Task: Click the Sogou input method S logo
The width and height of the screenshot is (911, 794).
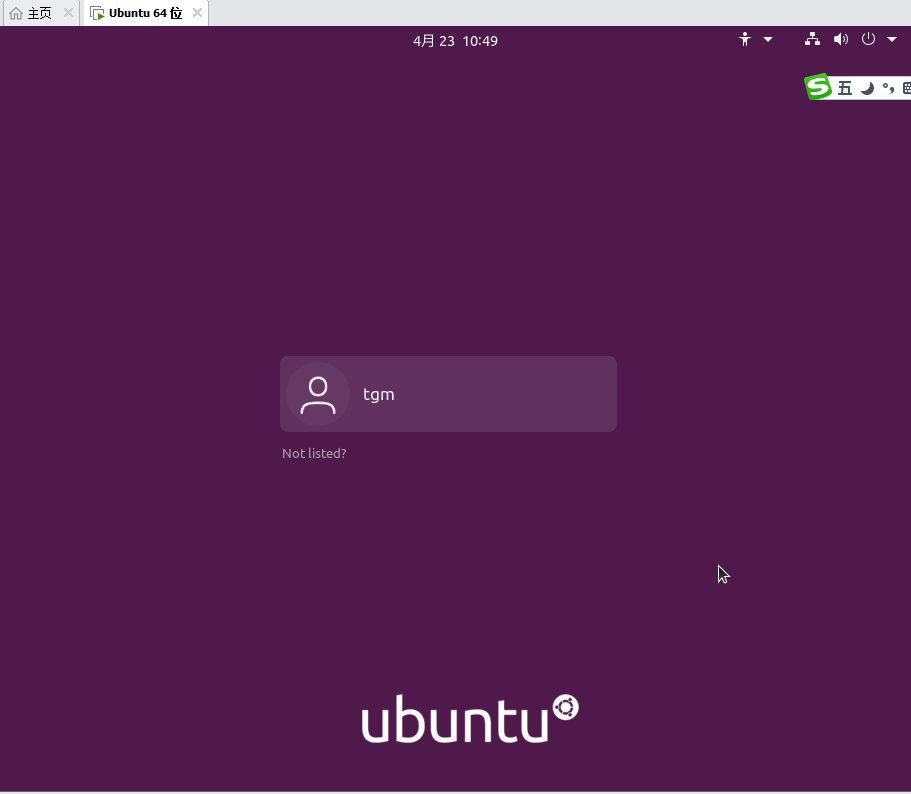Action: pyautogui.click(x=818, y=87)
